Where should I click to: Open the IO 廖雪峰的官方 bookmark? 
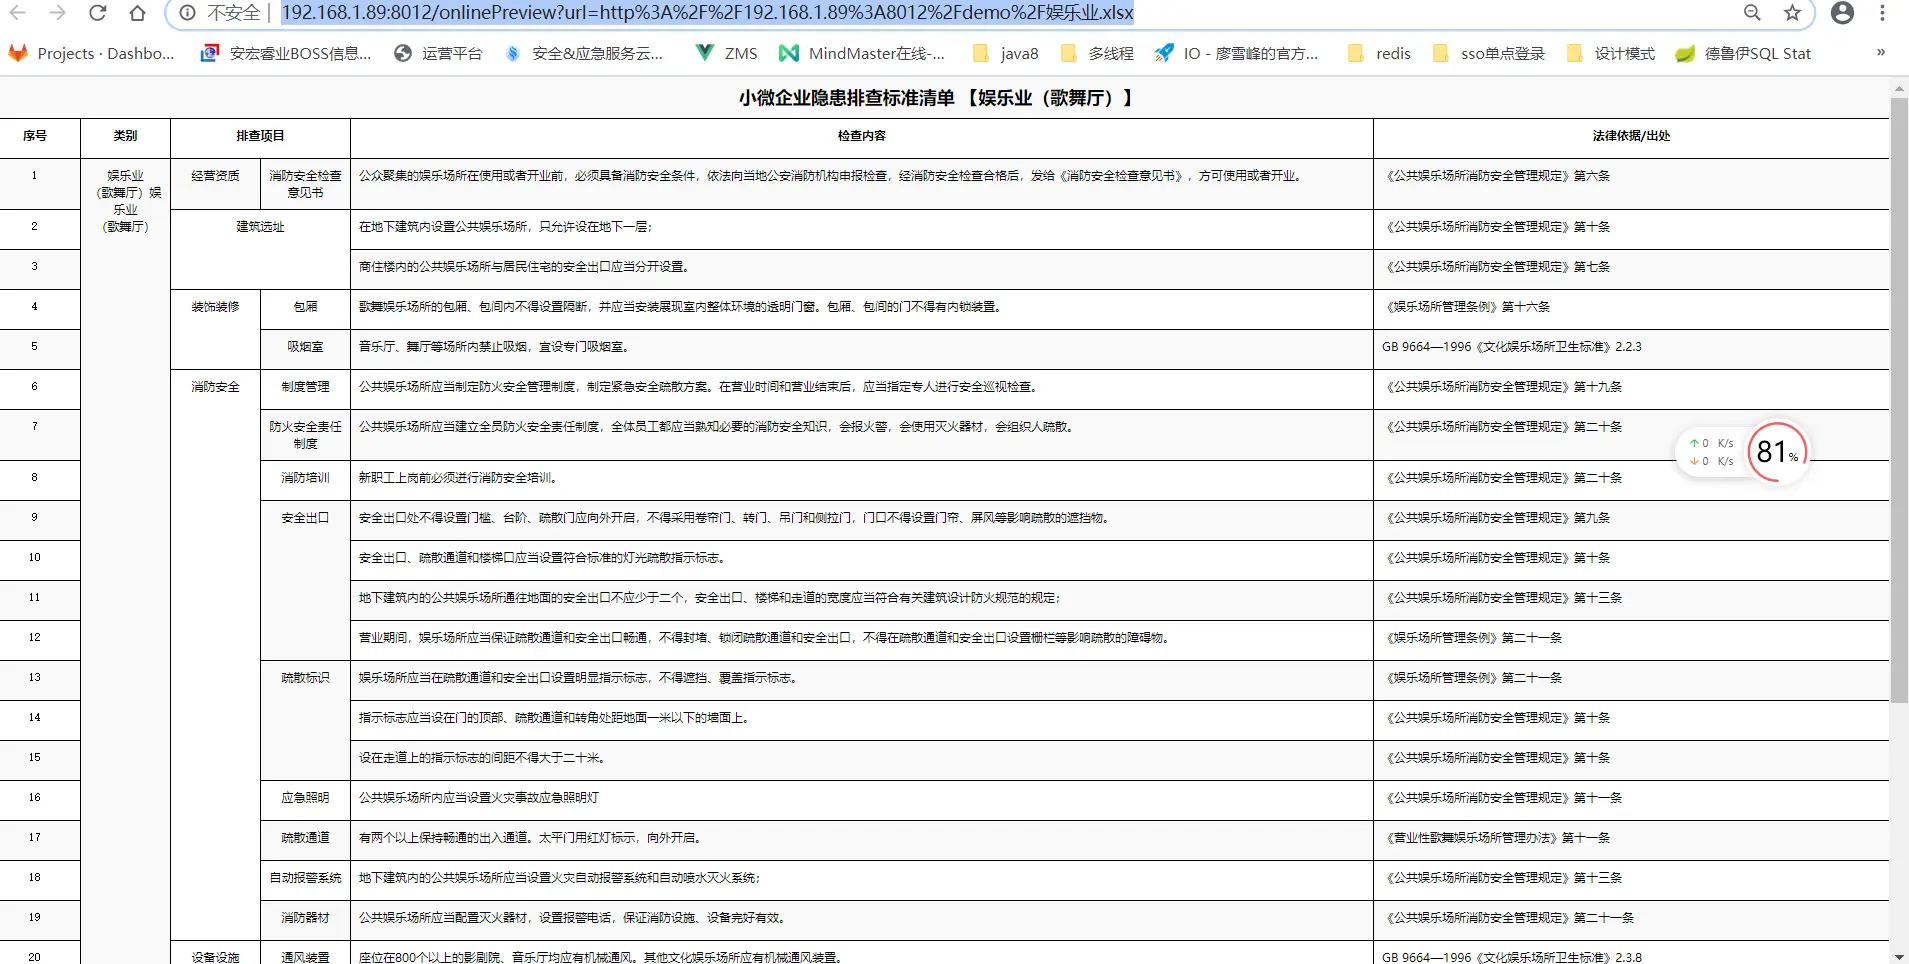(1237, 54)
